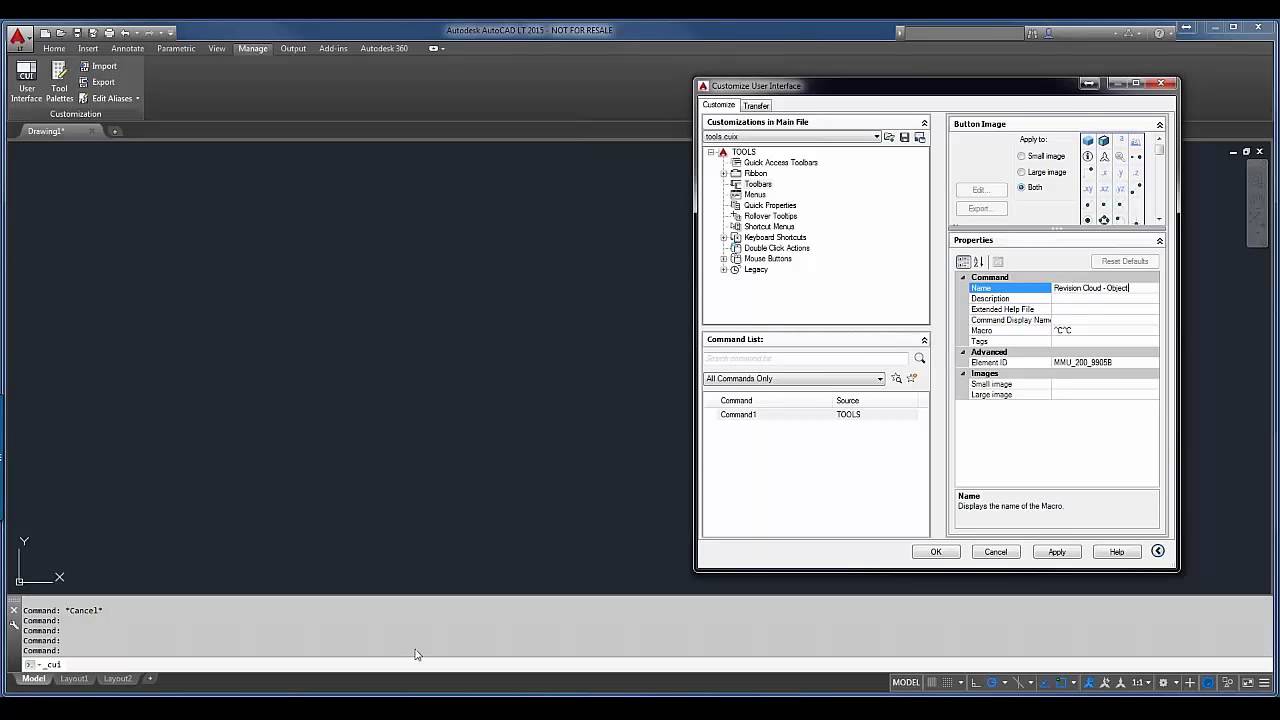Expand the Mouse Buttons tree node

(724, 258)
